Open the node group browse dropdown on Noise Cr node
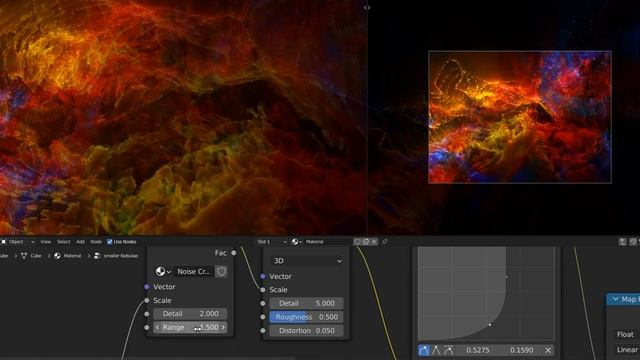Viewport: 640px width, 360px height. coord(163,271)
